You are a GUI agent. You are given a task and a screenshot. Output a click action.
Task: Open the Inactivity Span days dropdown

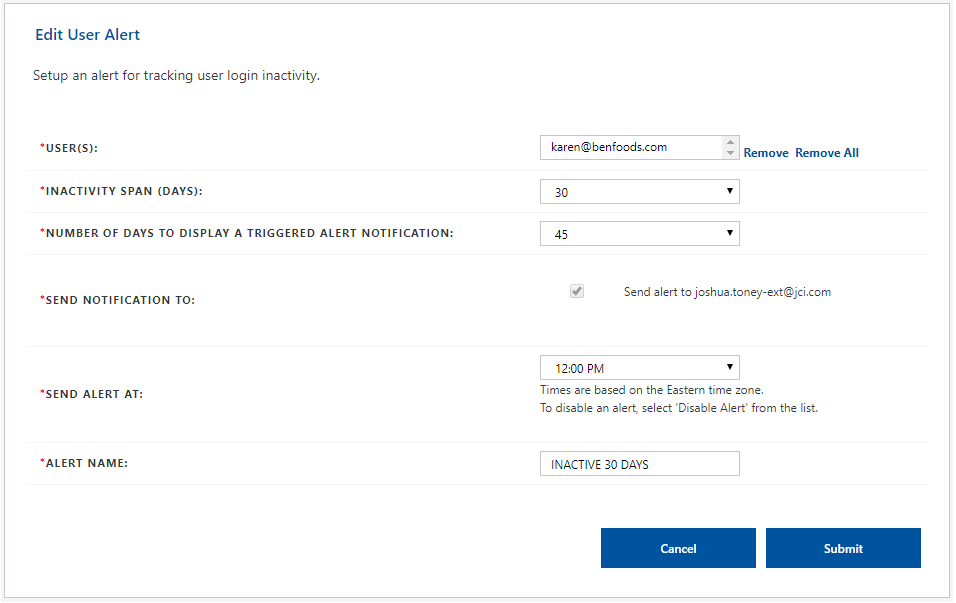[639, 192]
